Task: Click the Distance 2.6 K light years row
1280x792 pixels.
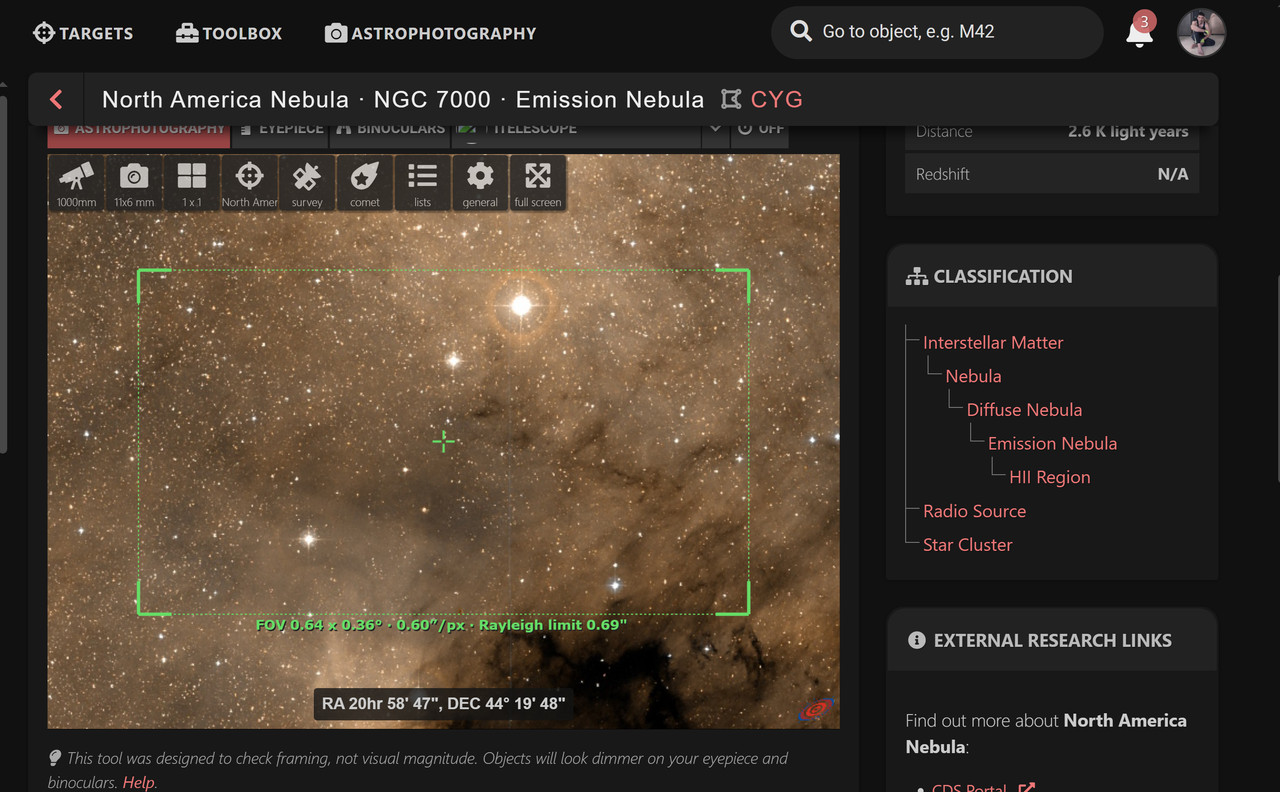Action: pyautogui.click(x=1052, y=132)
